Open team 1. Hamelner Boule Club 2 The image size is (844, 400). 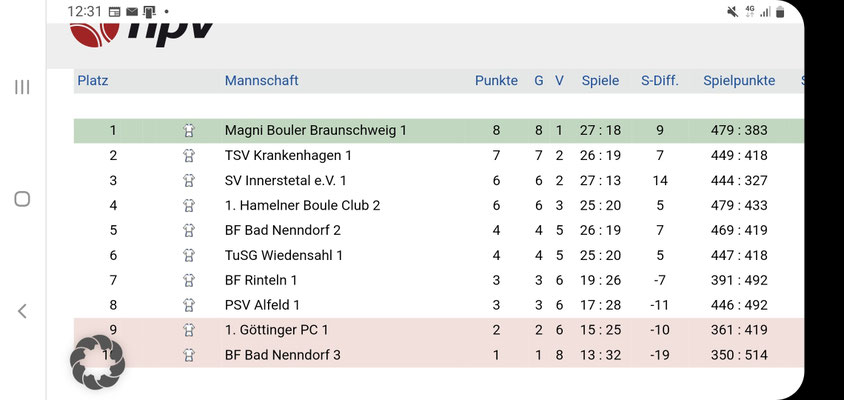coord(303,205)
